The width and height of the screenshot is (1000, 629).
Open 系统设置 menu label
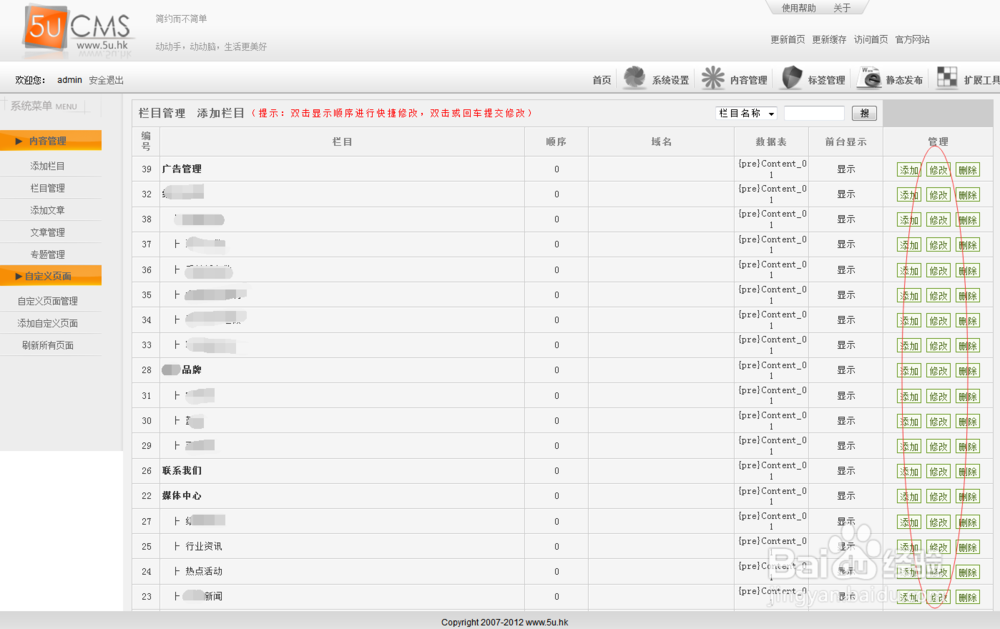coord(670,80)
